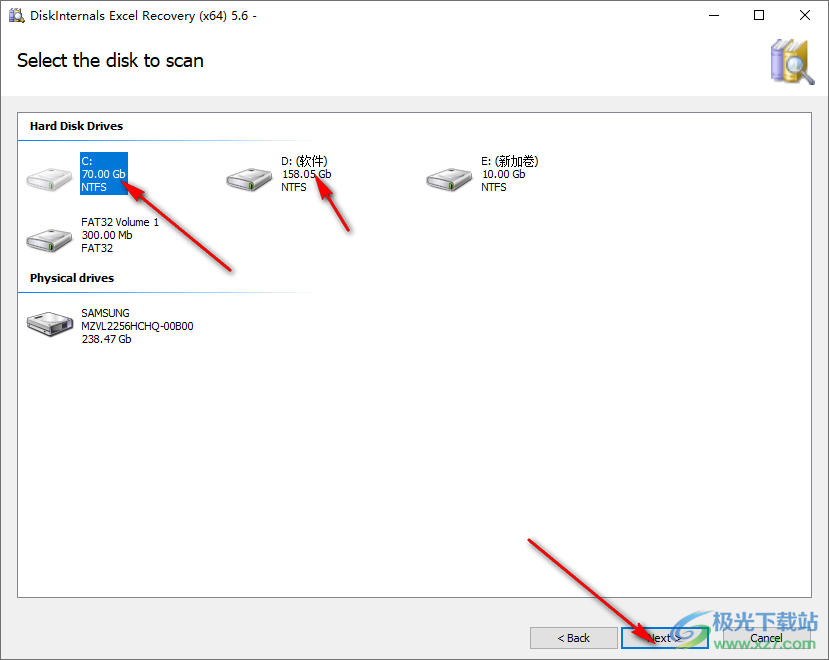Cancel the recovery wizard
Screen dimensions: 829x660
coord(766,638)
